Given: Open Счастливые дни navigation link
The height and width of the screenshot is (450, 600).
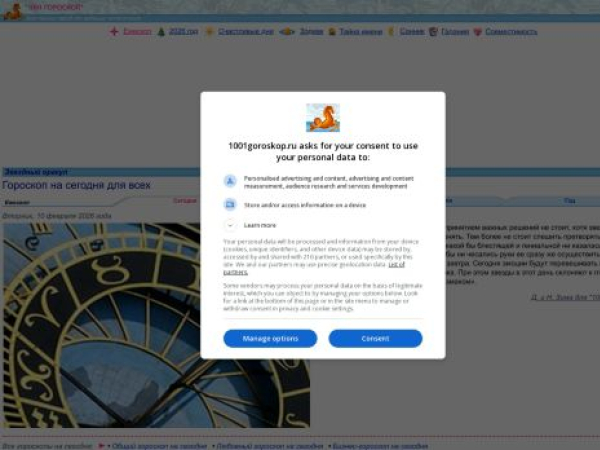Looking at the screenshot, I should [x=246, y=32].
